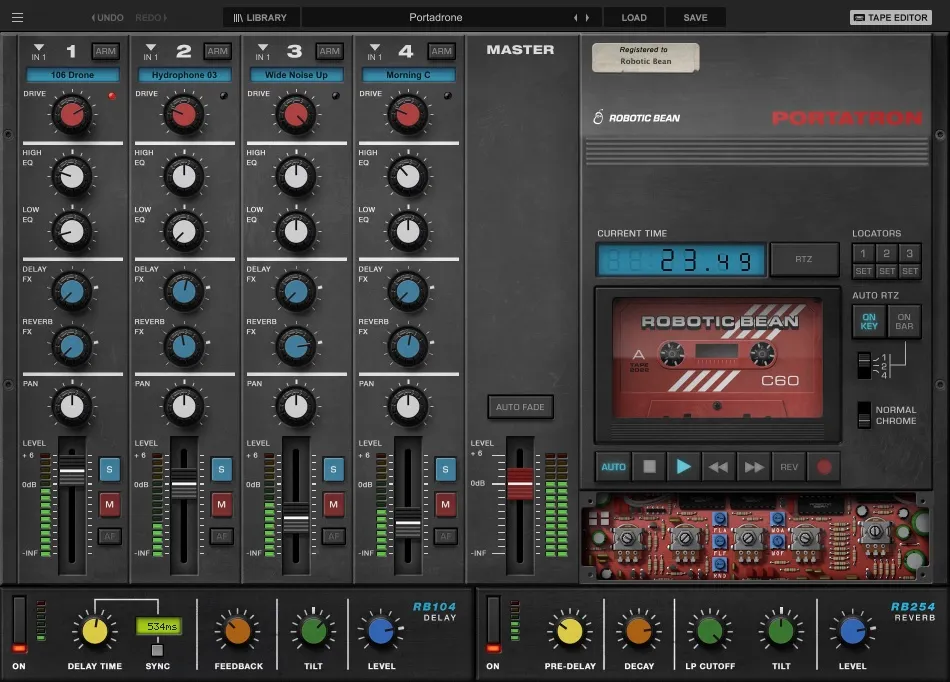
Task: Open the Hydrophone 03 sample selector
Action: coord(184,75)
